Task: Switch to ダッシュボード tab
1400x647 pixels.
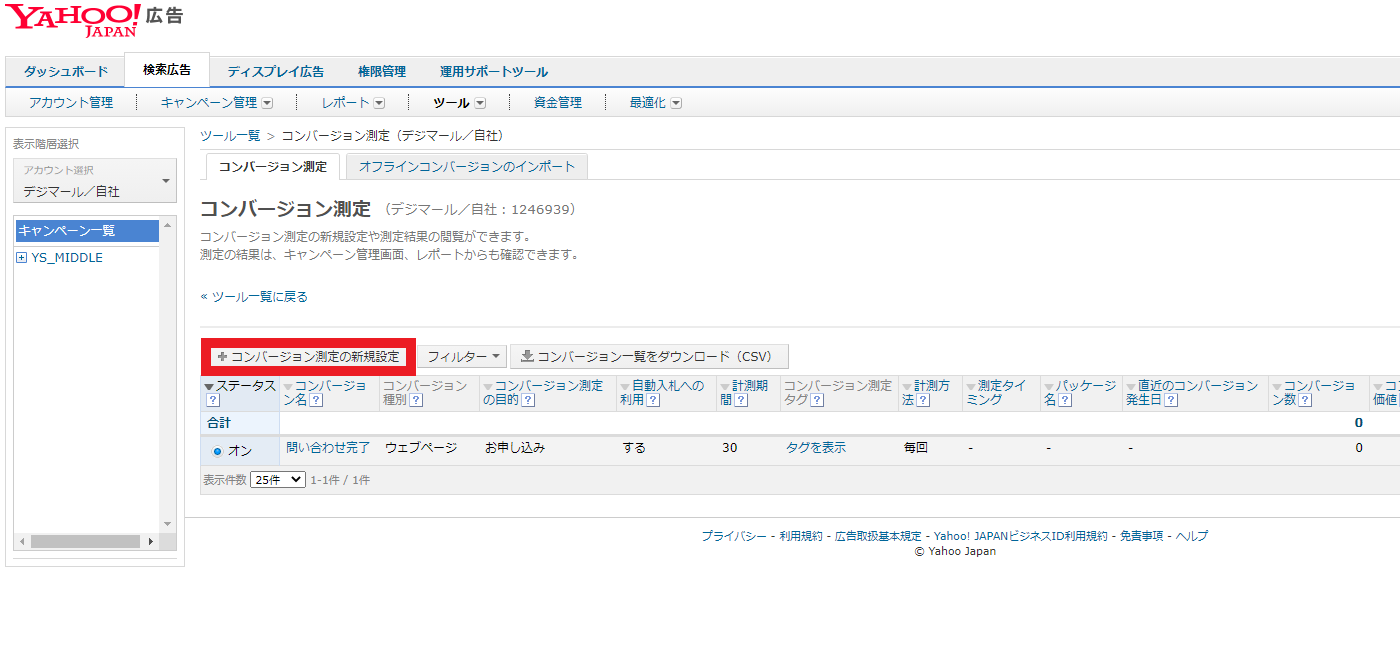Action: pos(65,71)
